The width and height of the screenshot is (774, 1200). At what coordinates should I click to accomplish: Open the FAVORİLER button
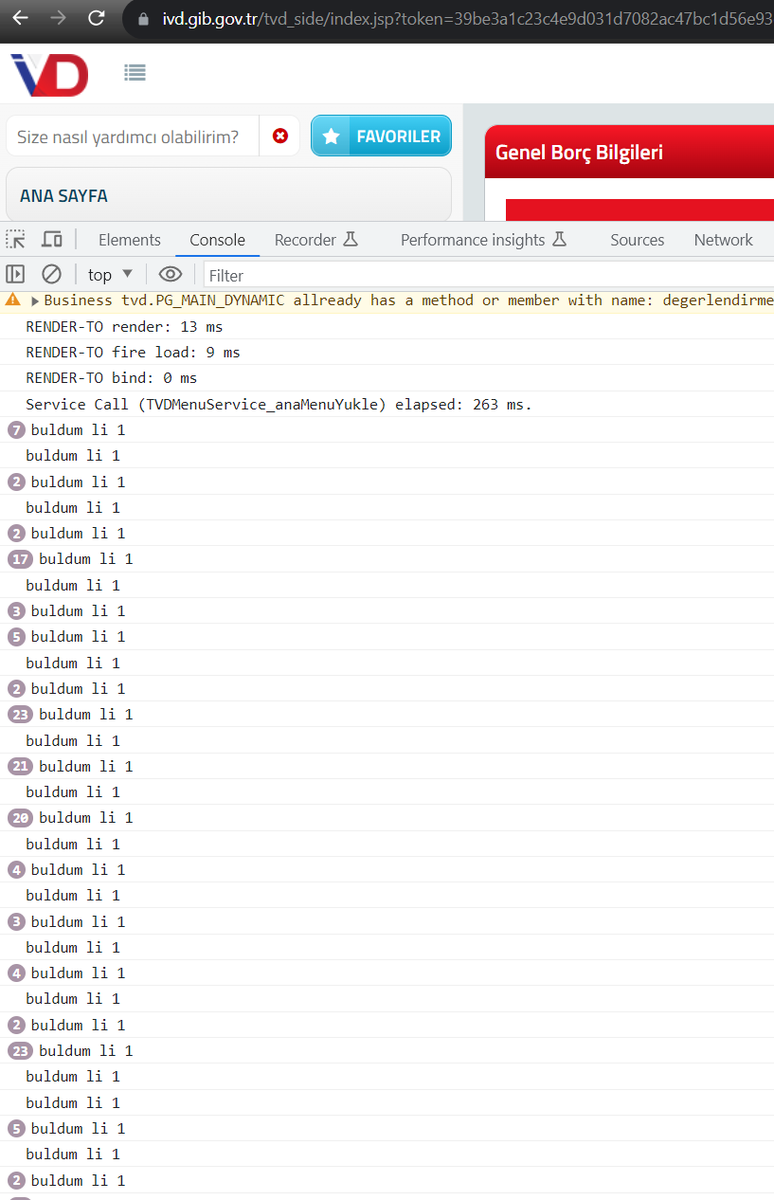click(381, 136)
